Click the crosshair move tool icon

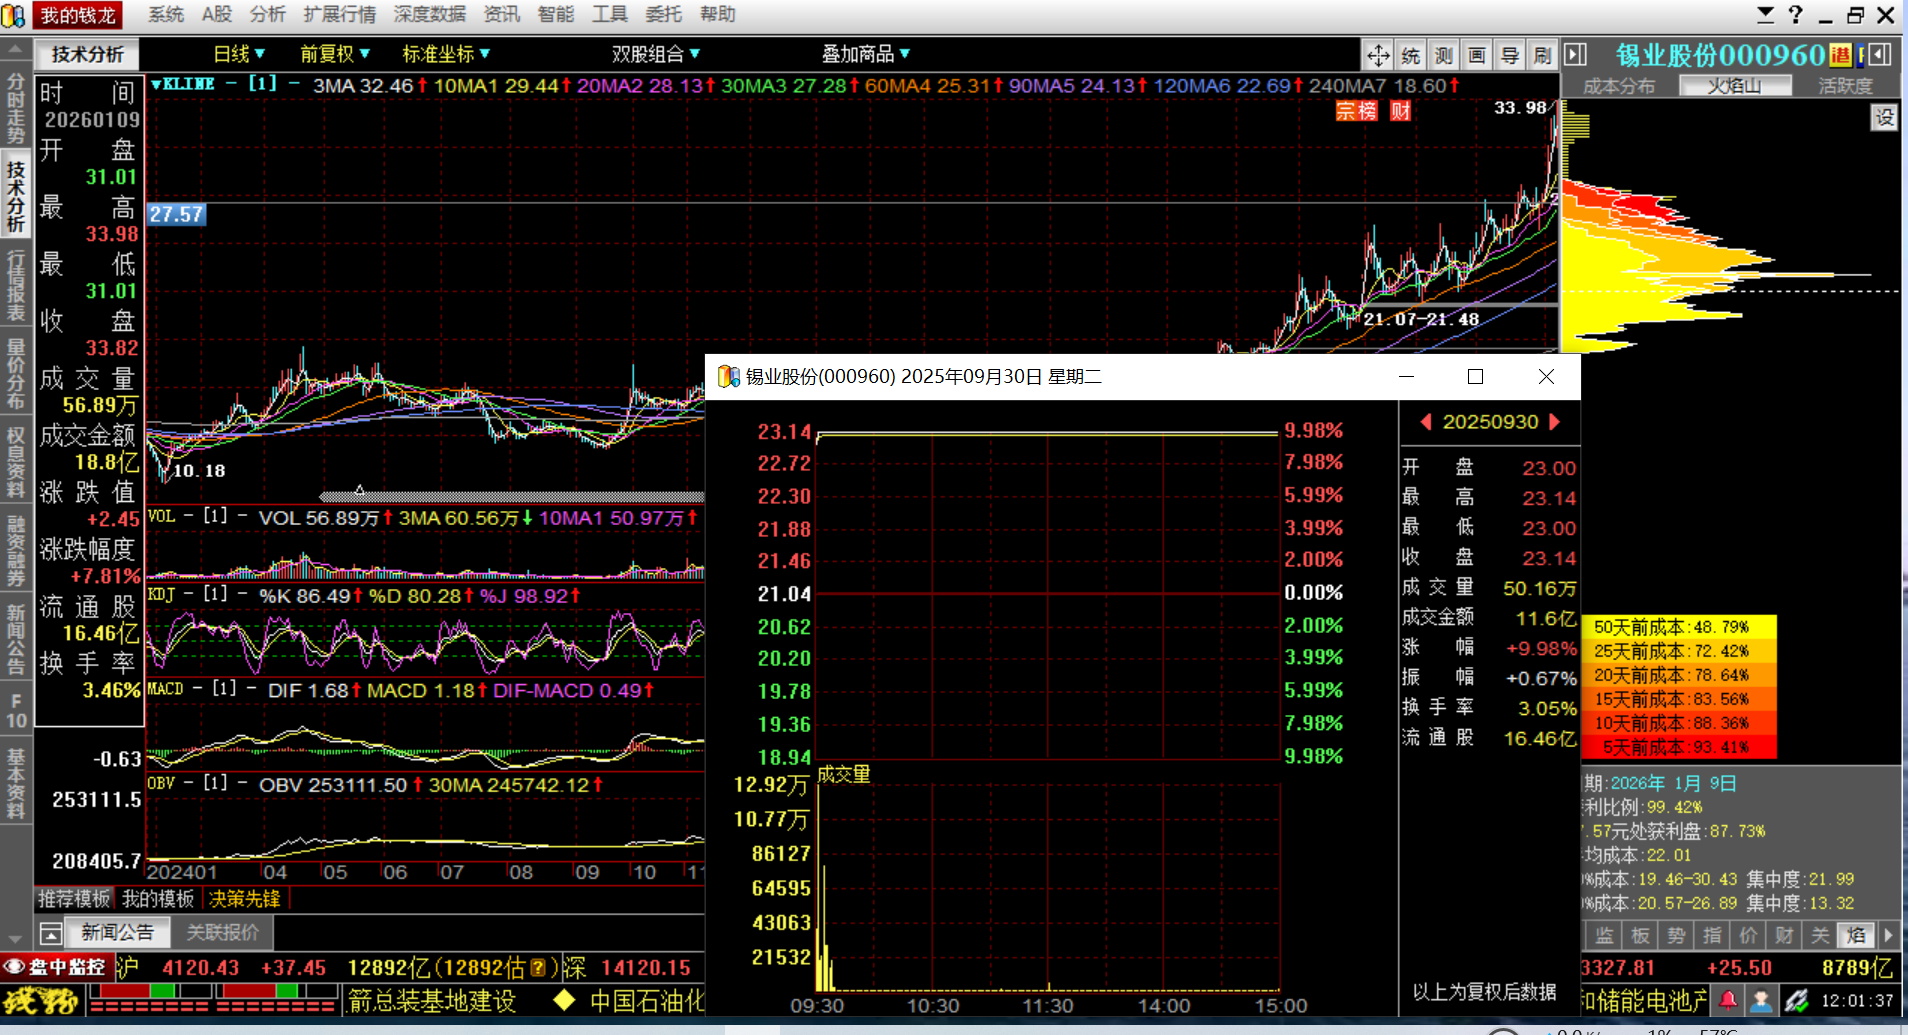(1378, 55)
